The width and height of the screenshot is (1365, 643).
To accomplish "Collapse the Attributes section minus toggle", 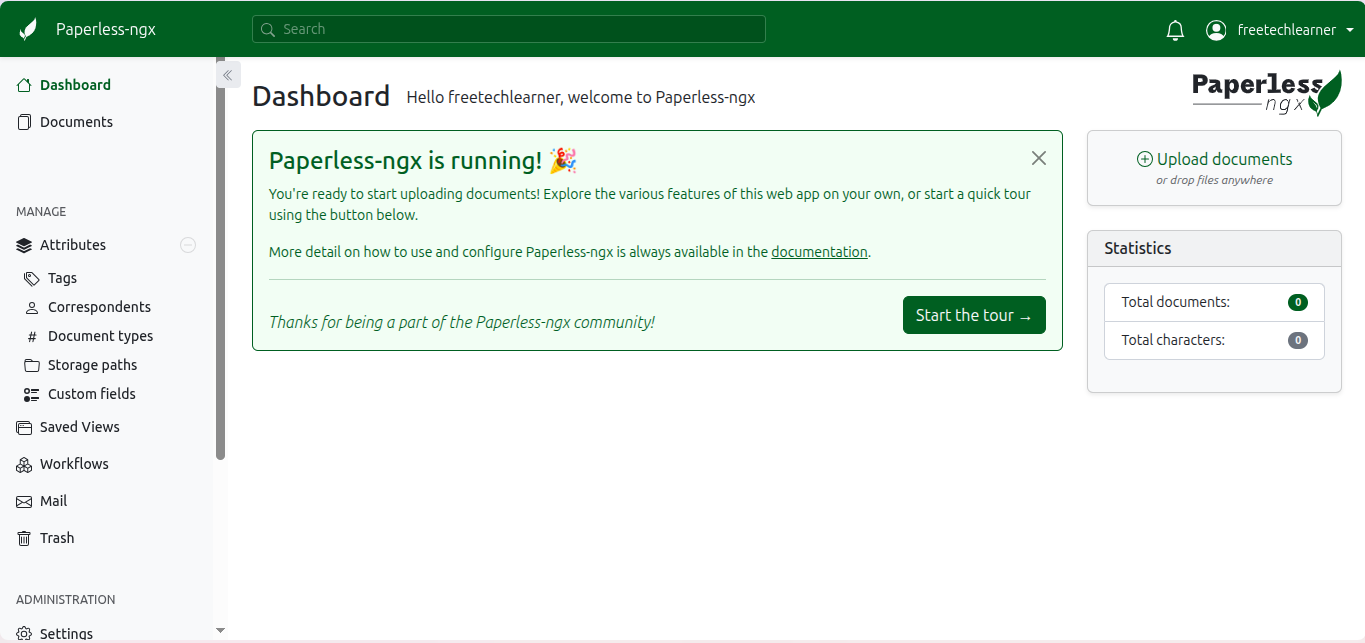I will [x=188, y=245].
